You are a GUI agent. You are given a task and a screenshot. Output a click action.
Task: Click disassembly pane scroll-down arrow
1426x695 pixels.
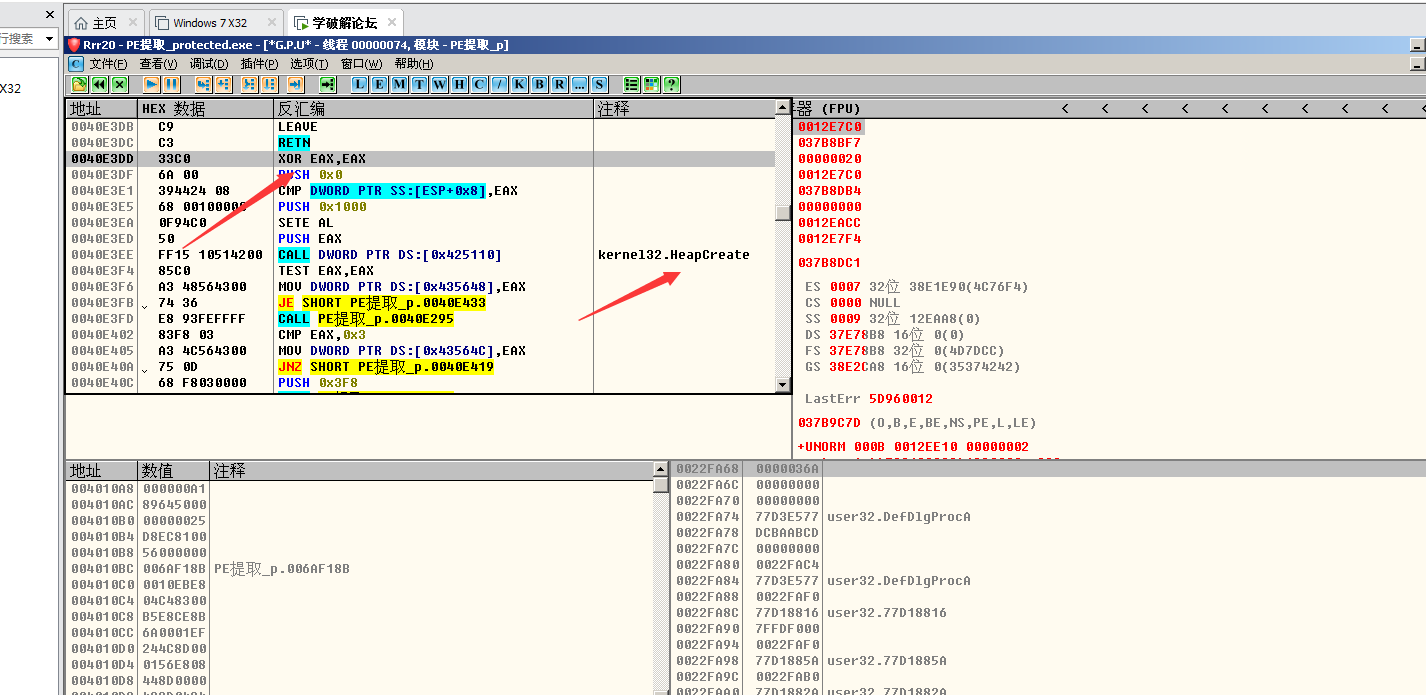tap(783, 385)
